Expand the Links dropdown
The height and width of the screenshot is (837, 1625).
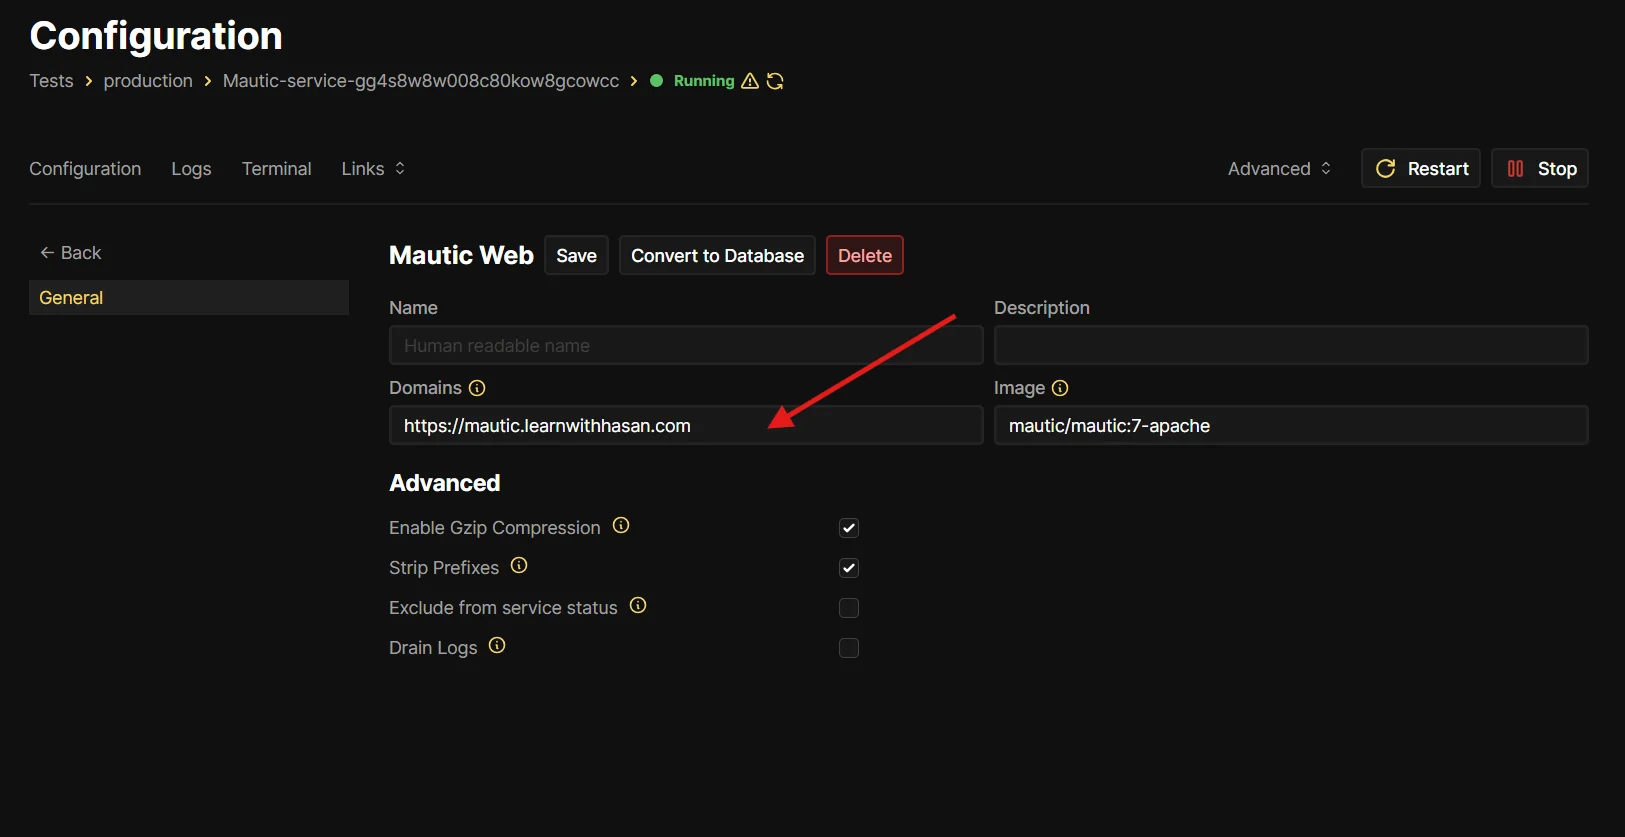click(x=373, y=169)
